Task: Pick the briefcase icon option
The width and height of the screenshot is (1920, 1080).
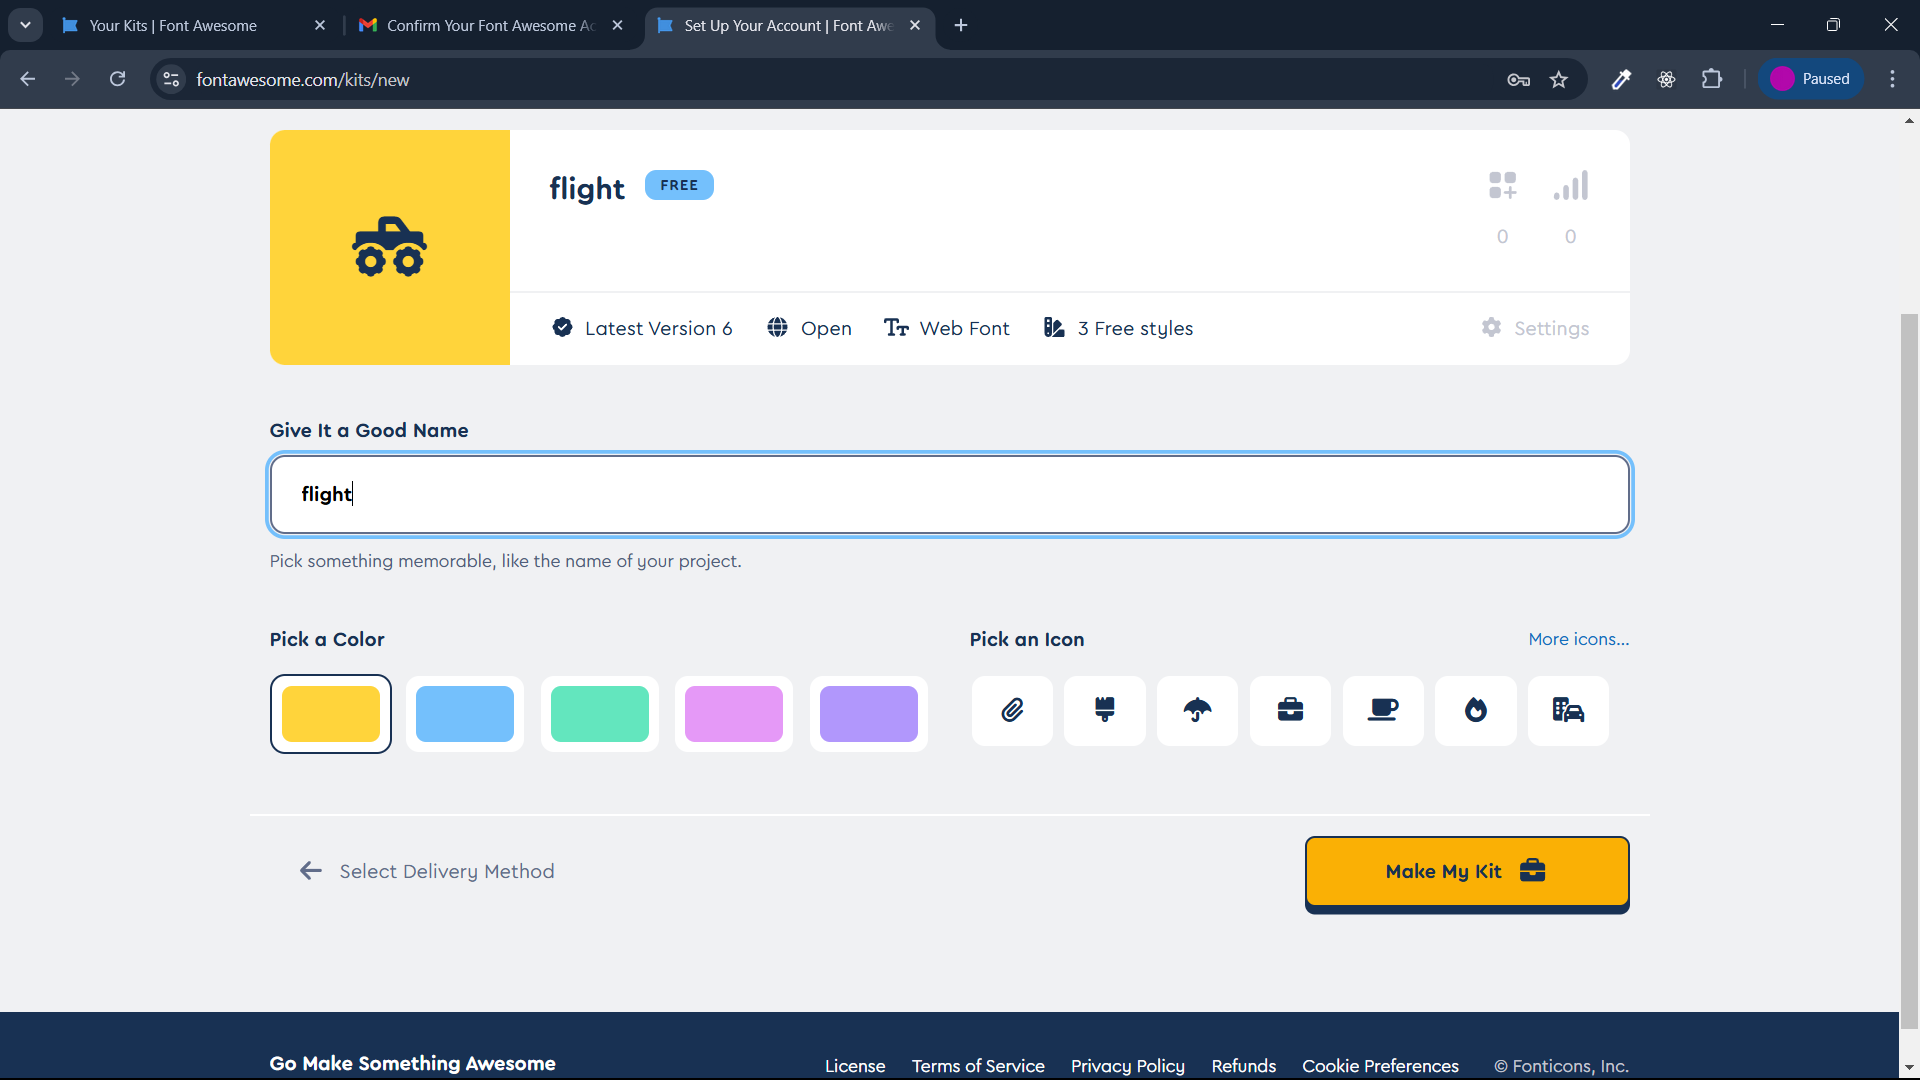Action: click(x=1290, y=711)
